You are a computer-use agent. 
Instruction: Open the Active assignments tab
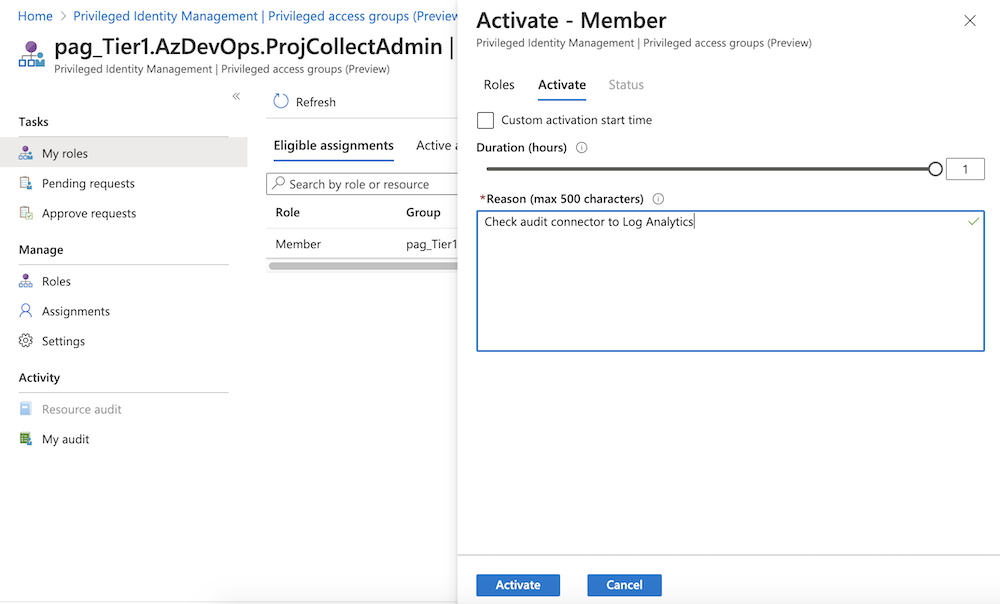436,145
